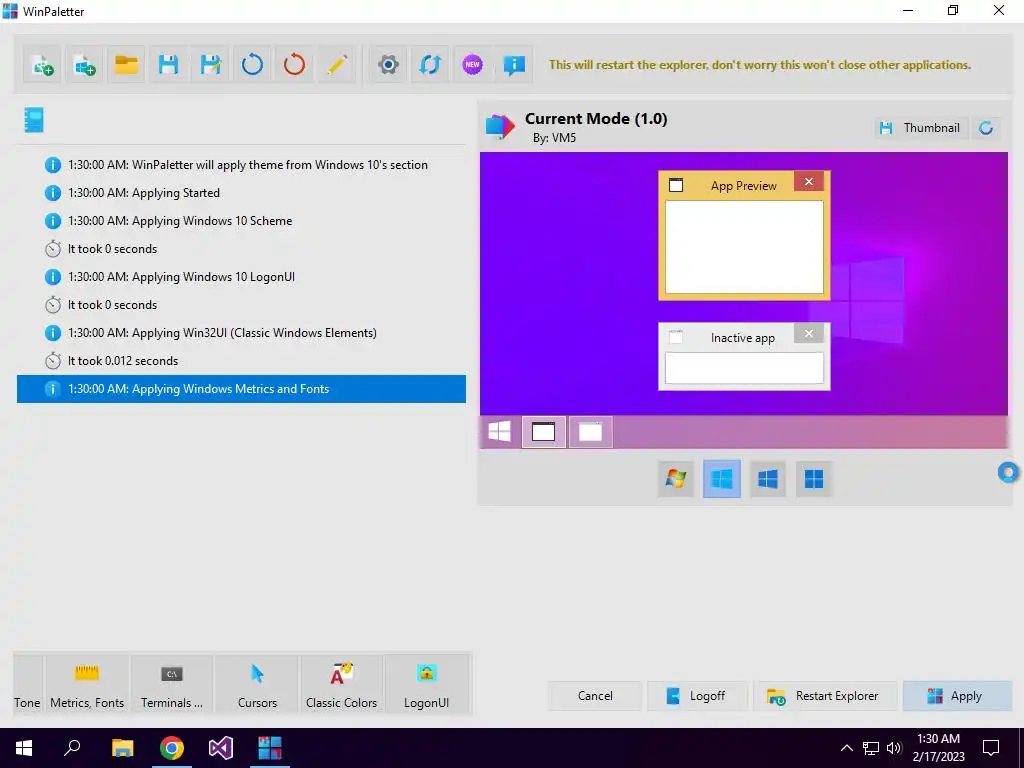
Task: Open taskbar Search magnifier
Action: [72, 748]
